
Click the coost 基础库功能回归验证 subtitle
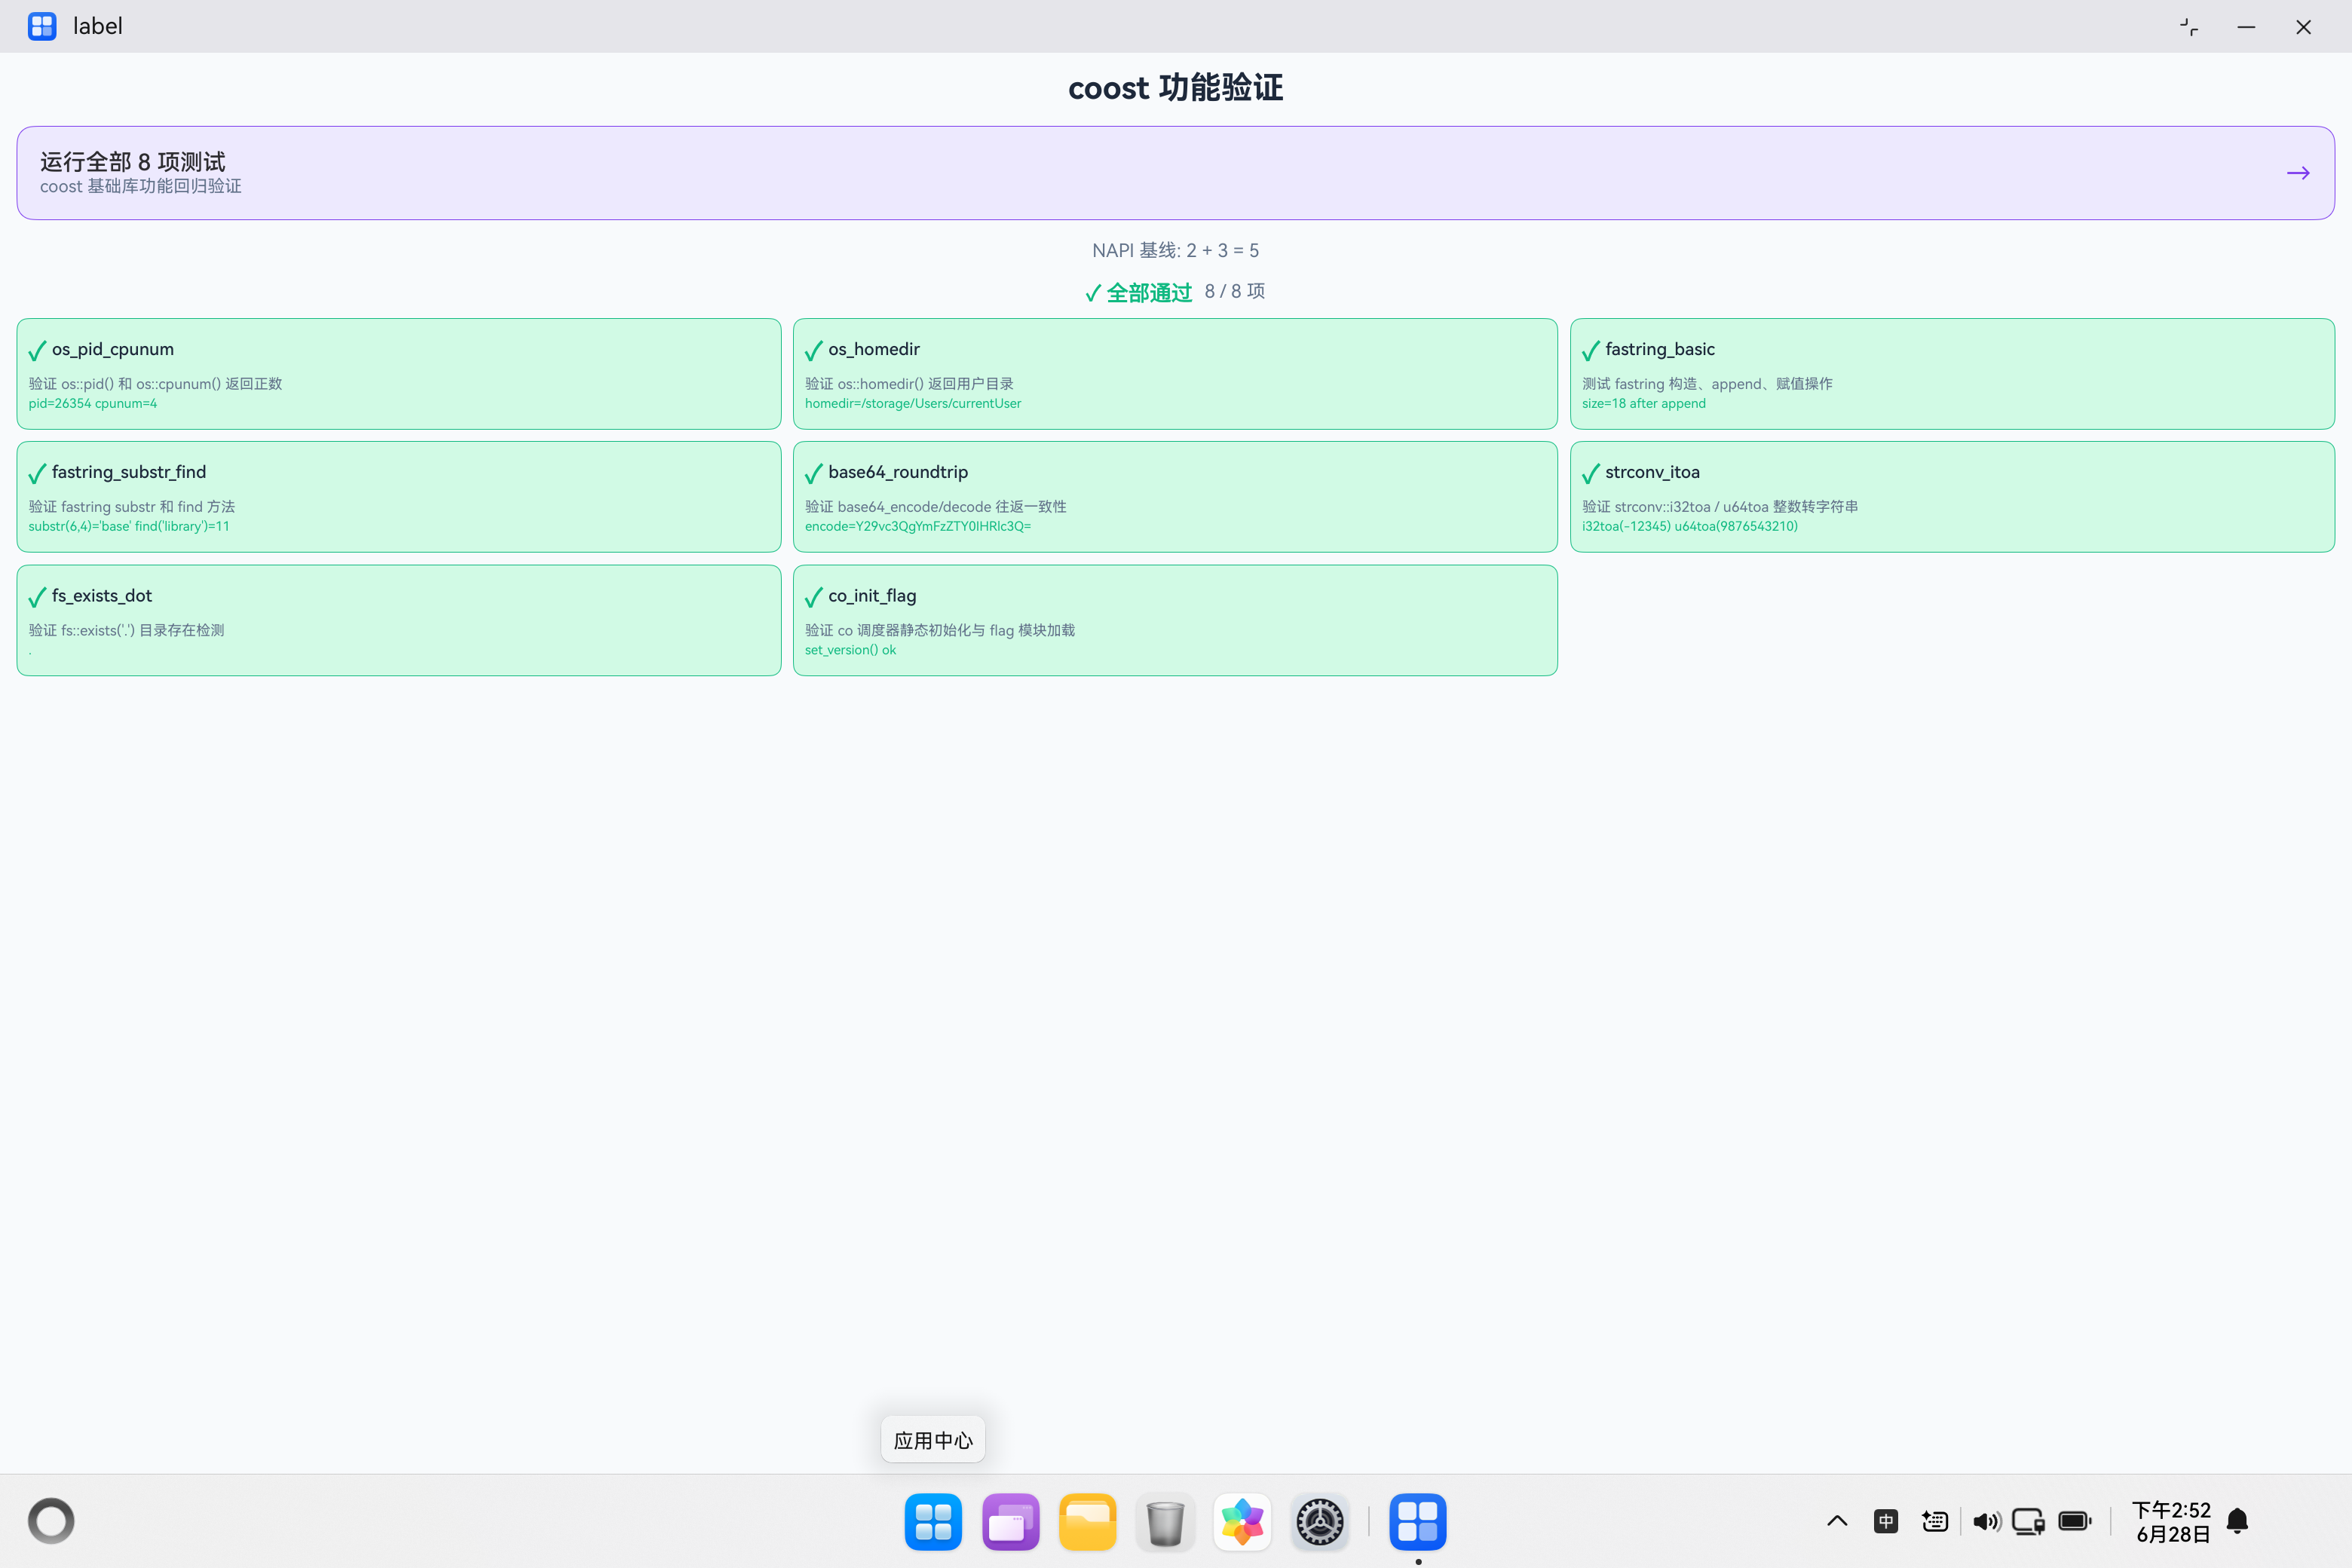point(140,187)
